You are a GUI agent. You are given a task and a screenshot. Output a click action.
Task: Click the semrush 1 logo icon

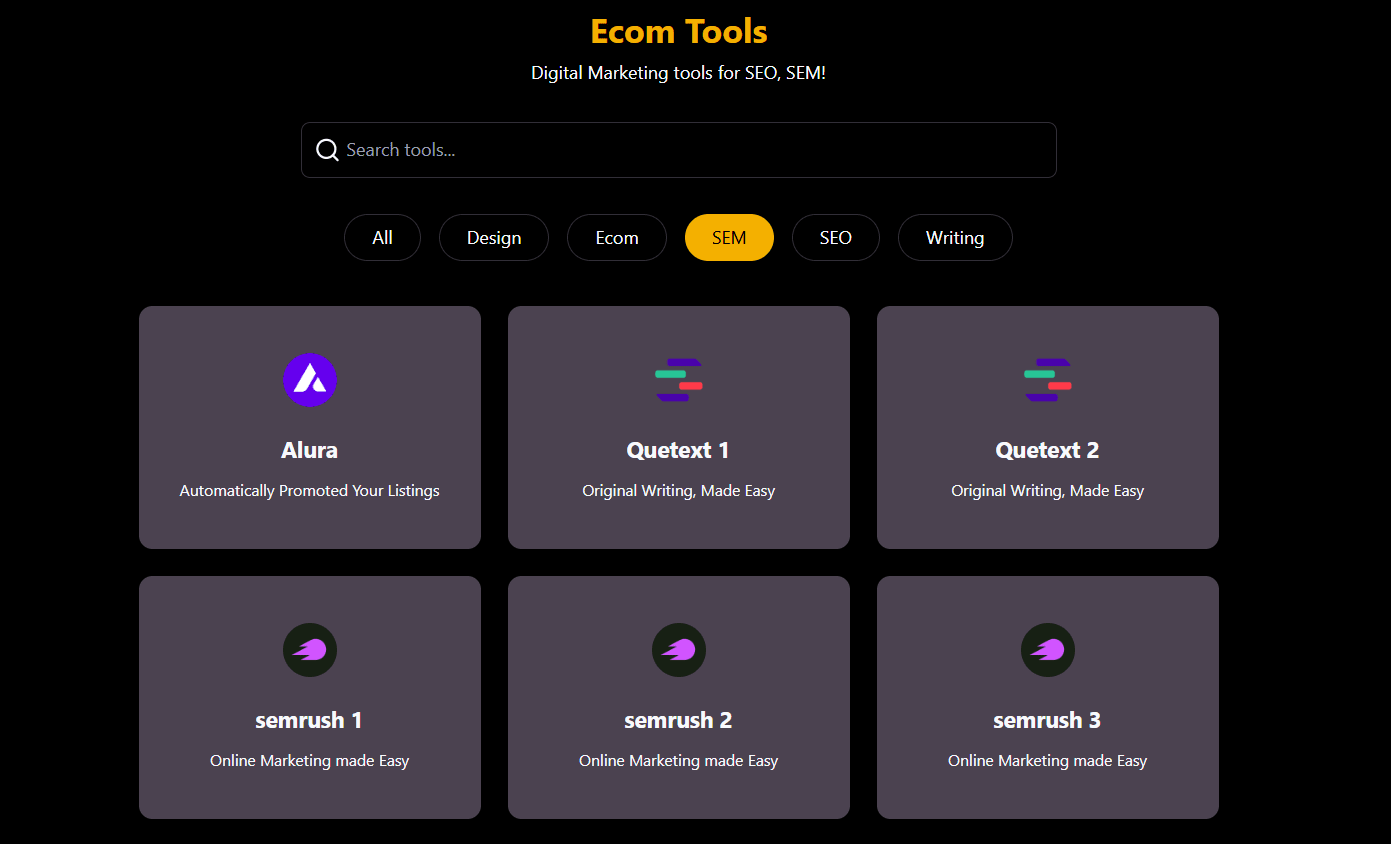coord(310,650)
